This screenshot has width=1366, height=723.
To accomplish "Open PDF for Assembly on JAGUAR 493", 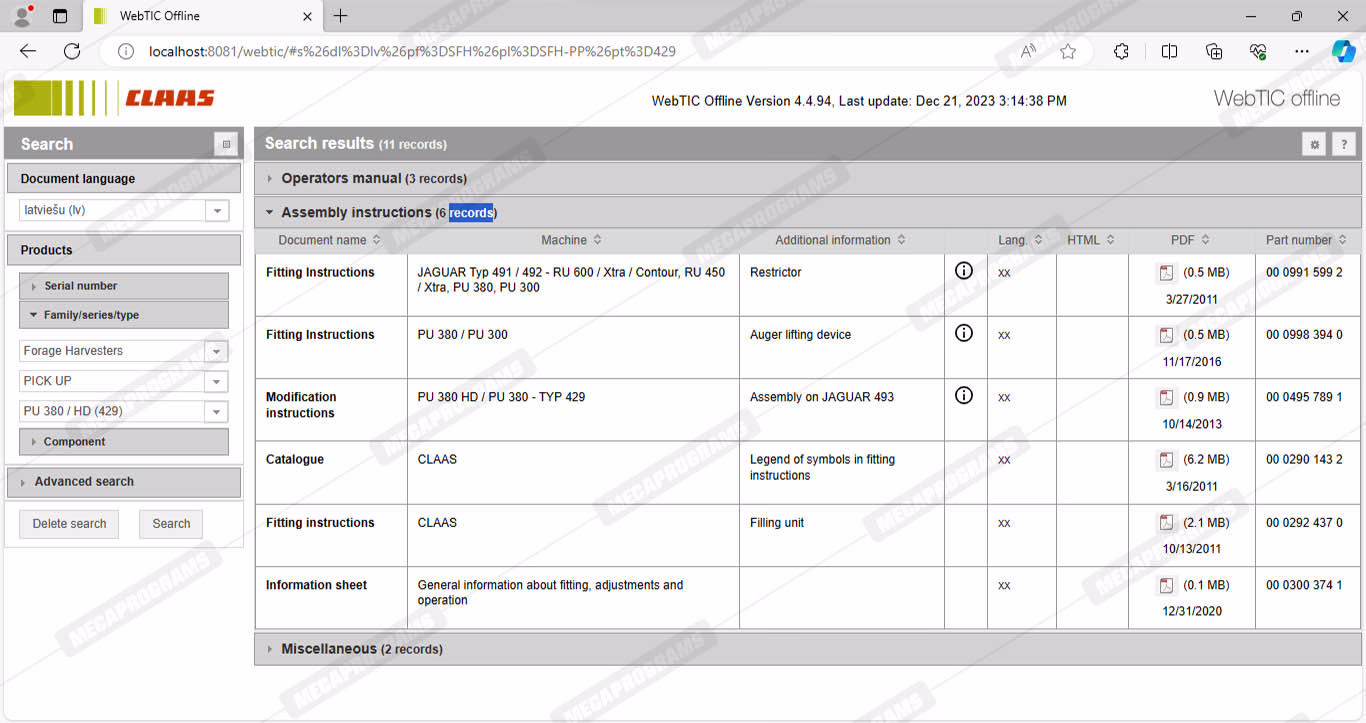I will click(x=1166, y=398).
